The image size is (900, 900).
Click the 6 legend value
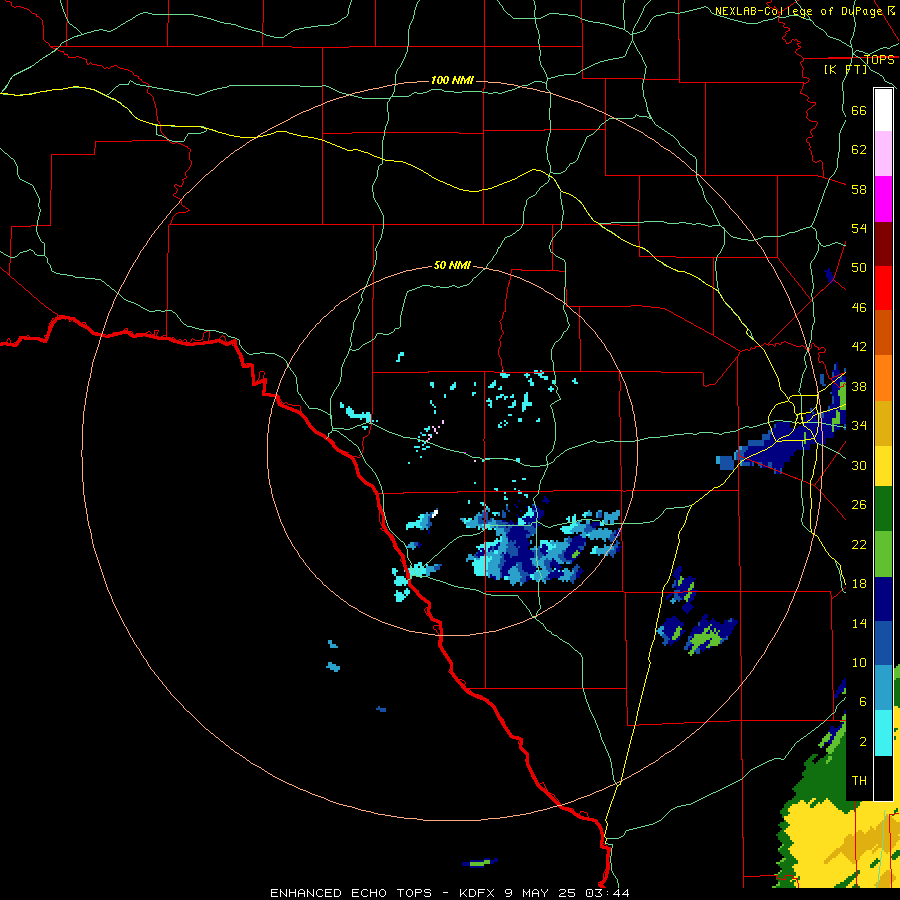(863, 702)
